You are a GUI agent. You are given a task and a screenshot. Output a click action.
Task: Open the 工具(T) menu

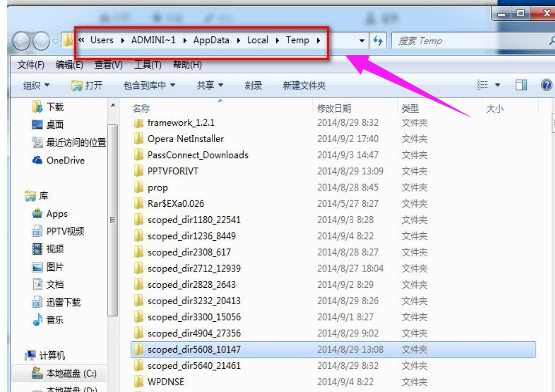tap(148, 65)
